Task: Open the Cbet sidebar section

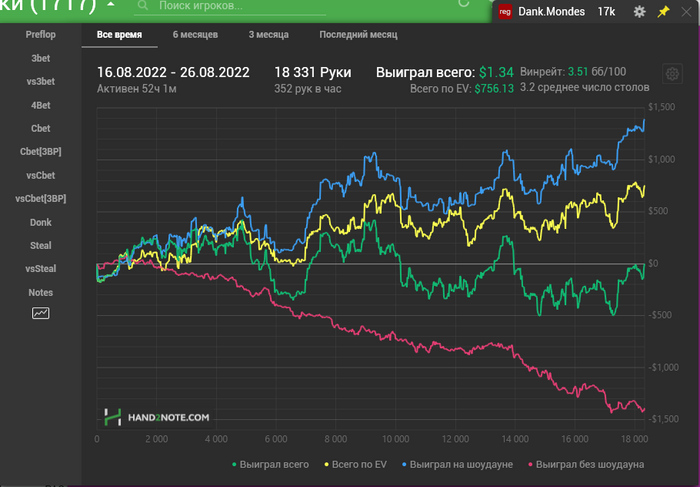Action: (41, 129)
